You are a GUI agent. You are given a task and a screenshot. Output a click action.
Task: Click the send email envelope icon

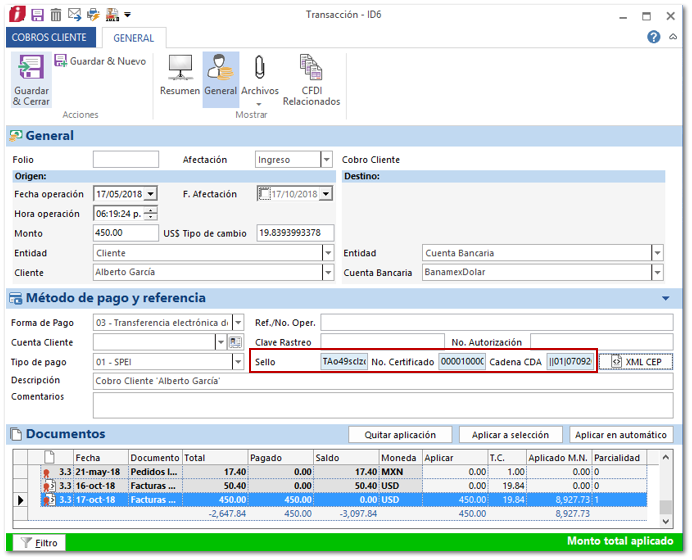74,15
